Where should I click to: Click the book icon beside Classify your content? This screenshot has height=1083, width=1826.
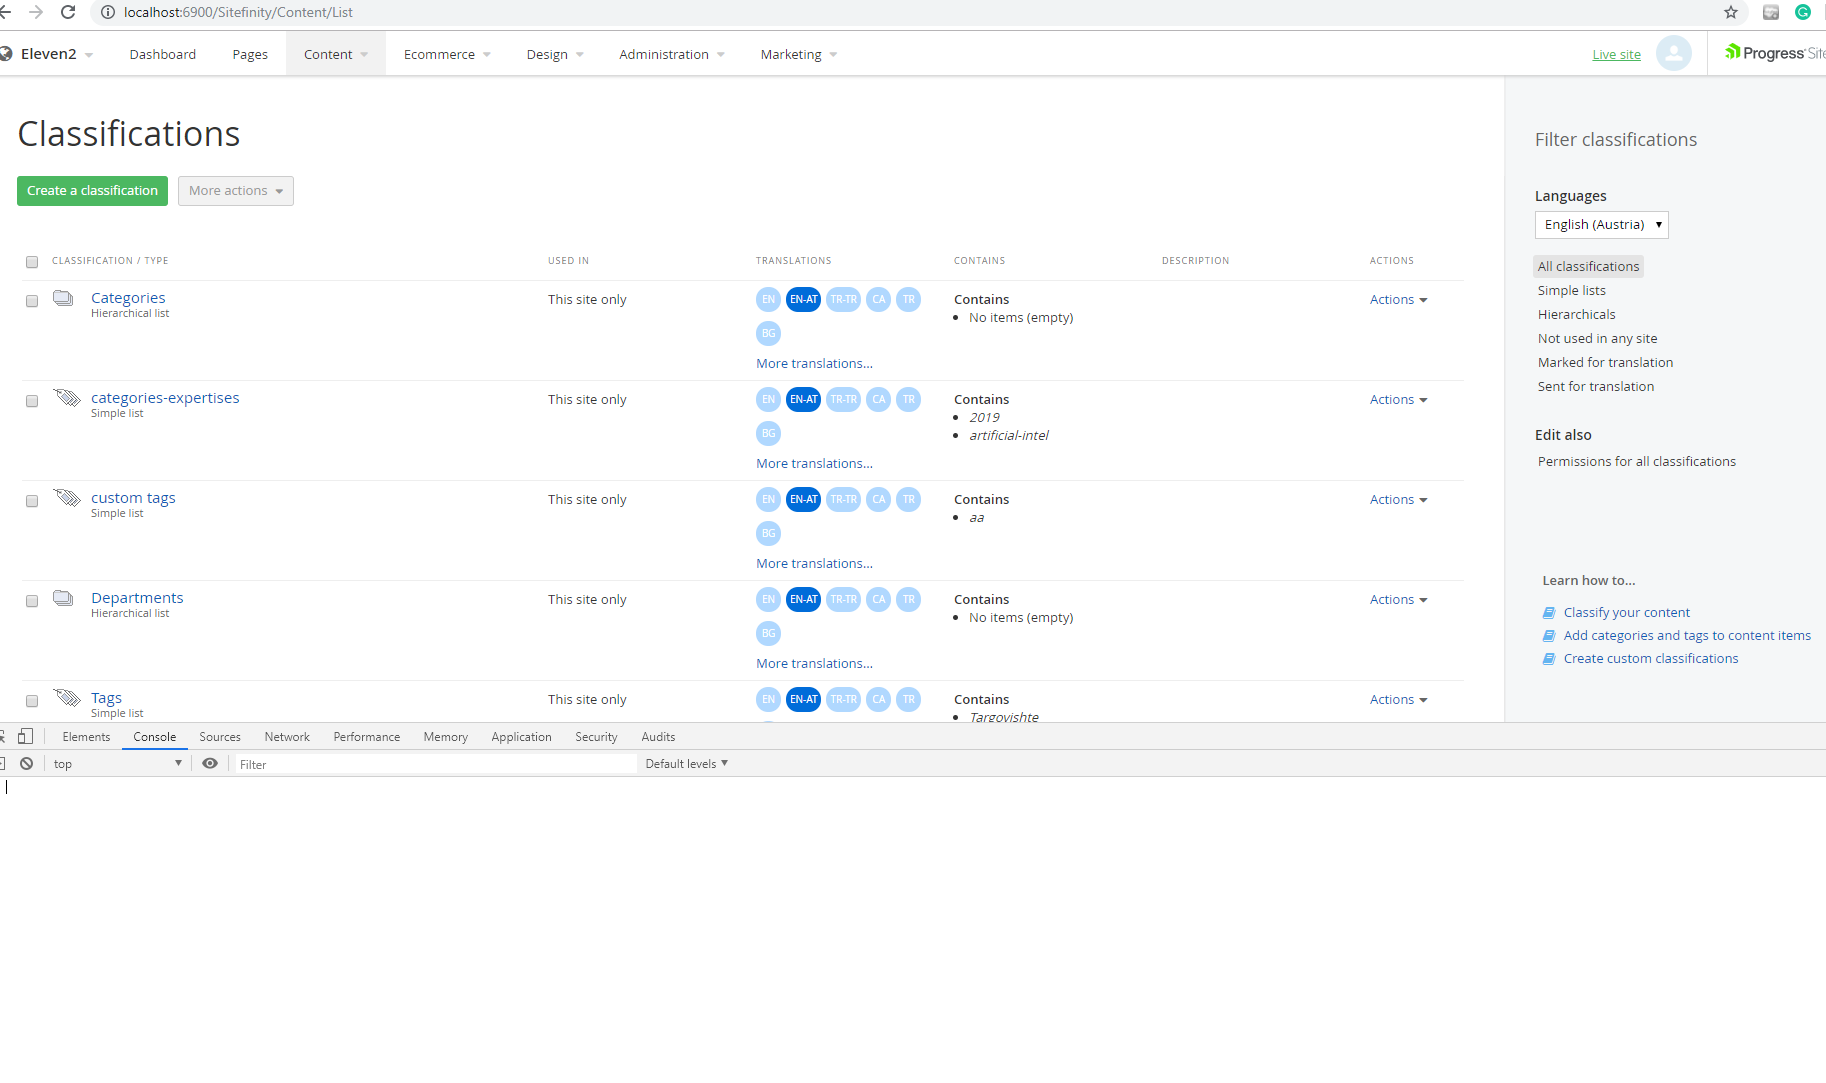click(x=1549, y=612)
